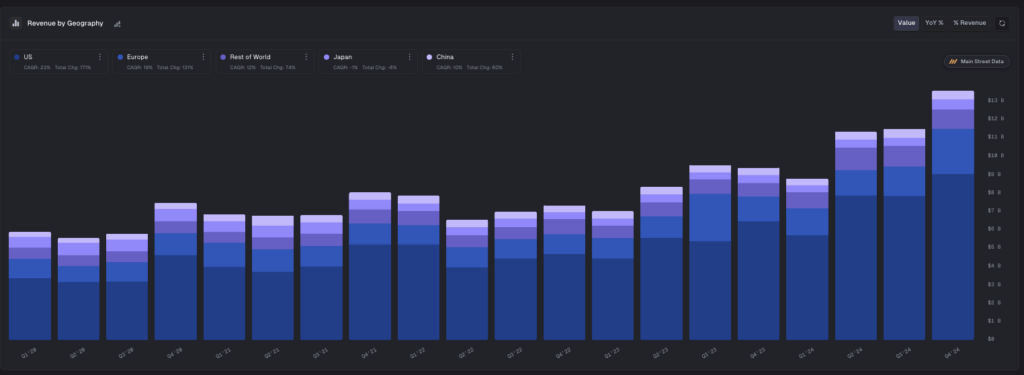This screenshot has height=375, width=1024.
Task: Click the China legend color dot
Action: (x=429, y=57)
